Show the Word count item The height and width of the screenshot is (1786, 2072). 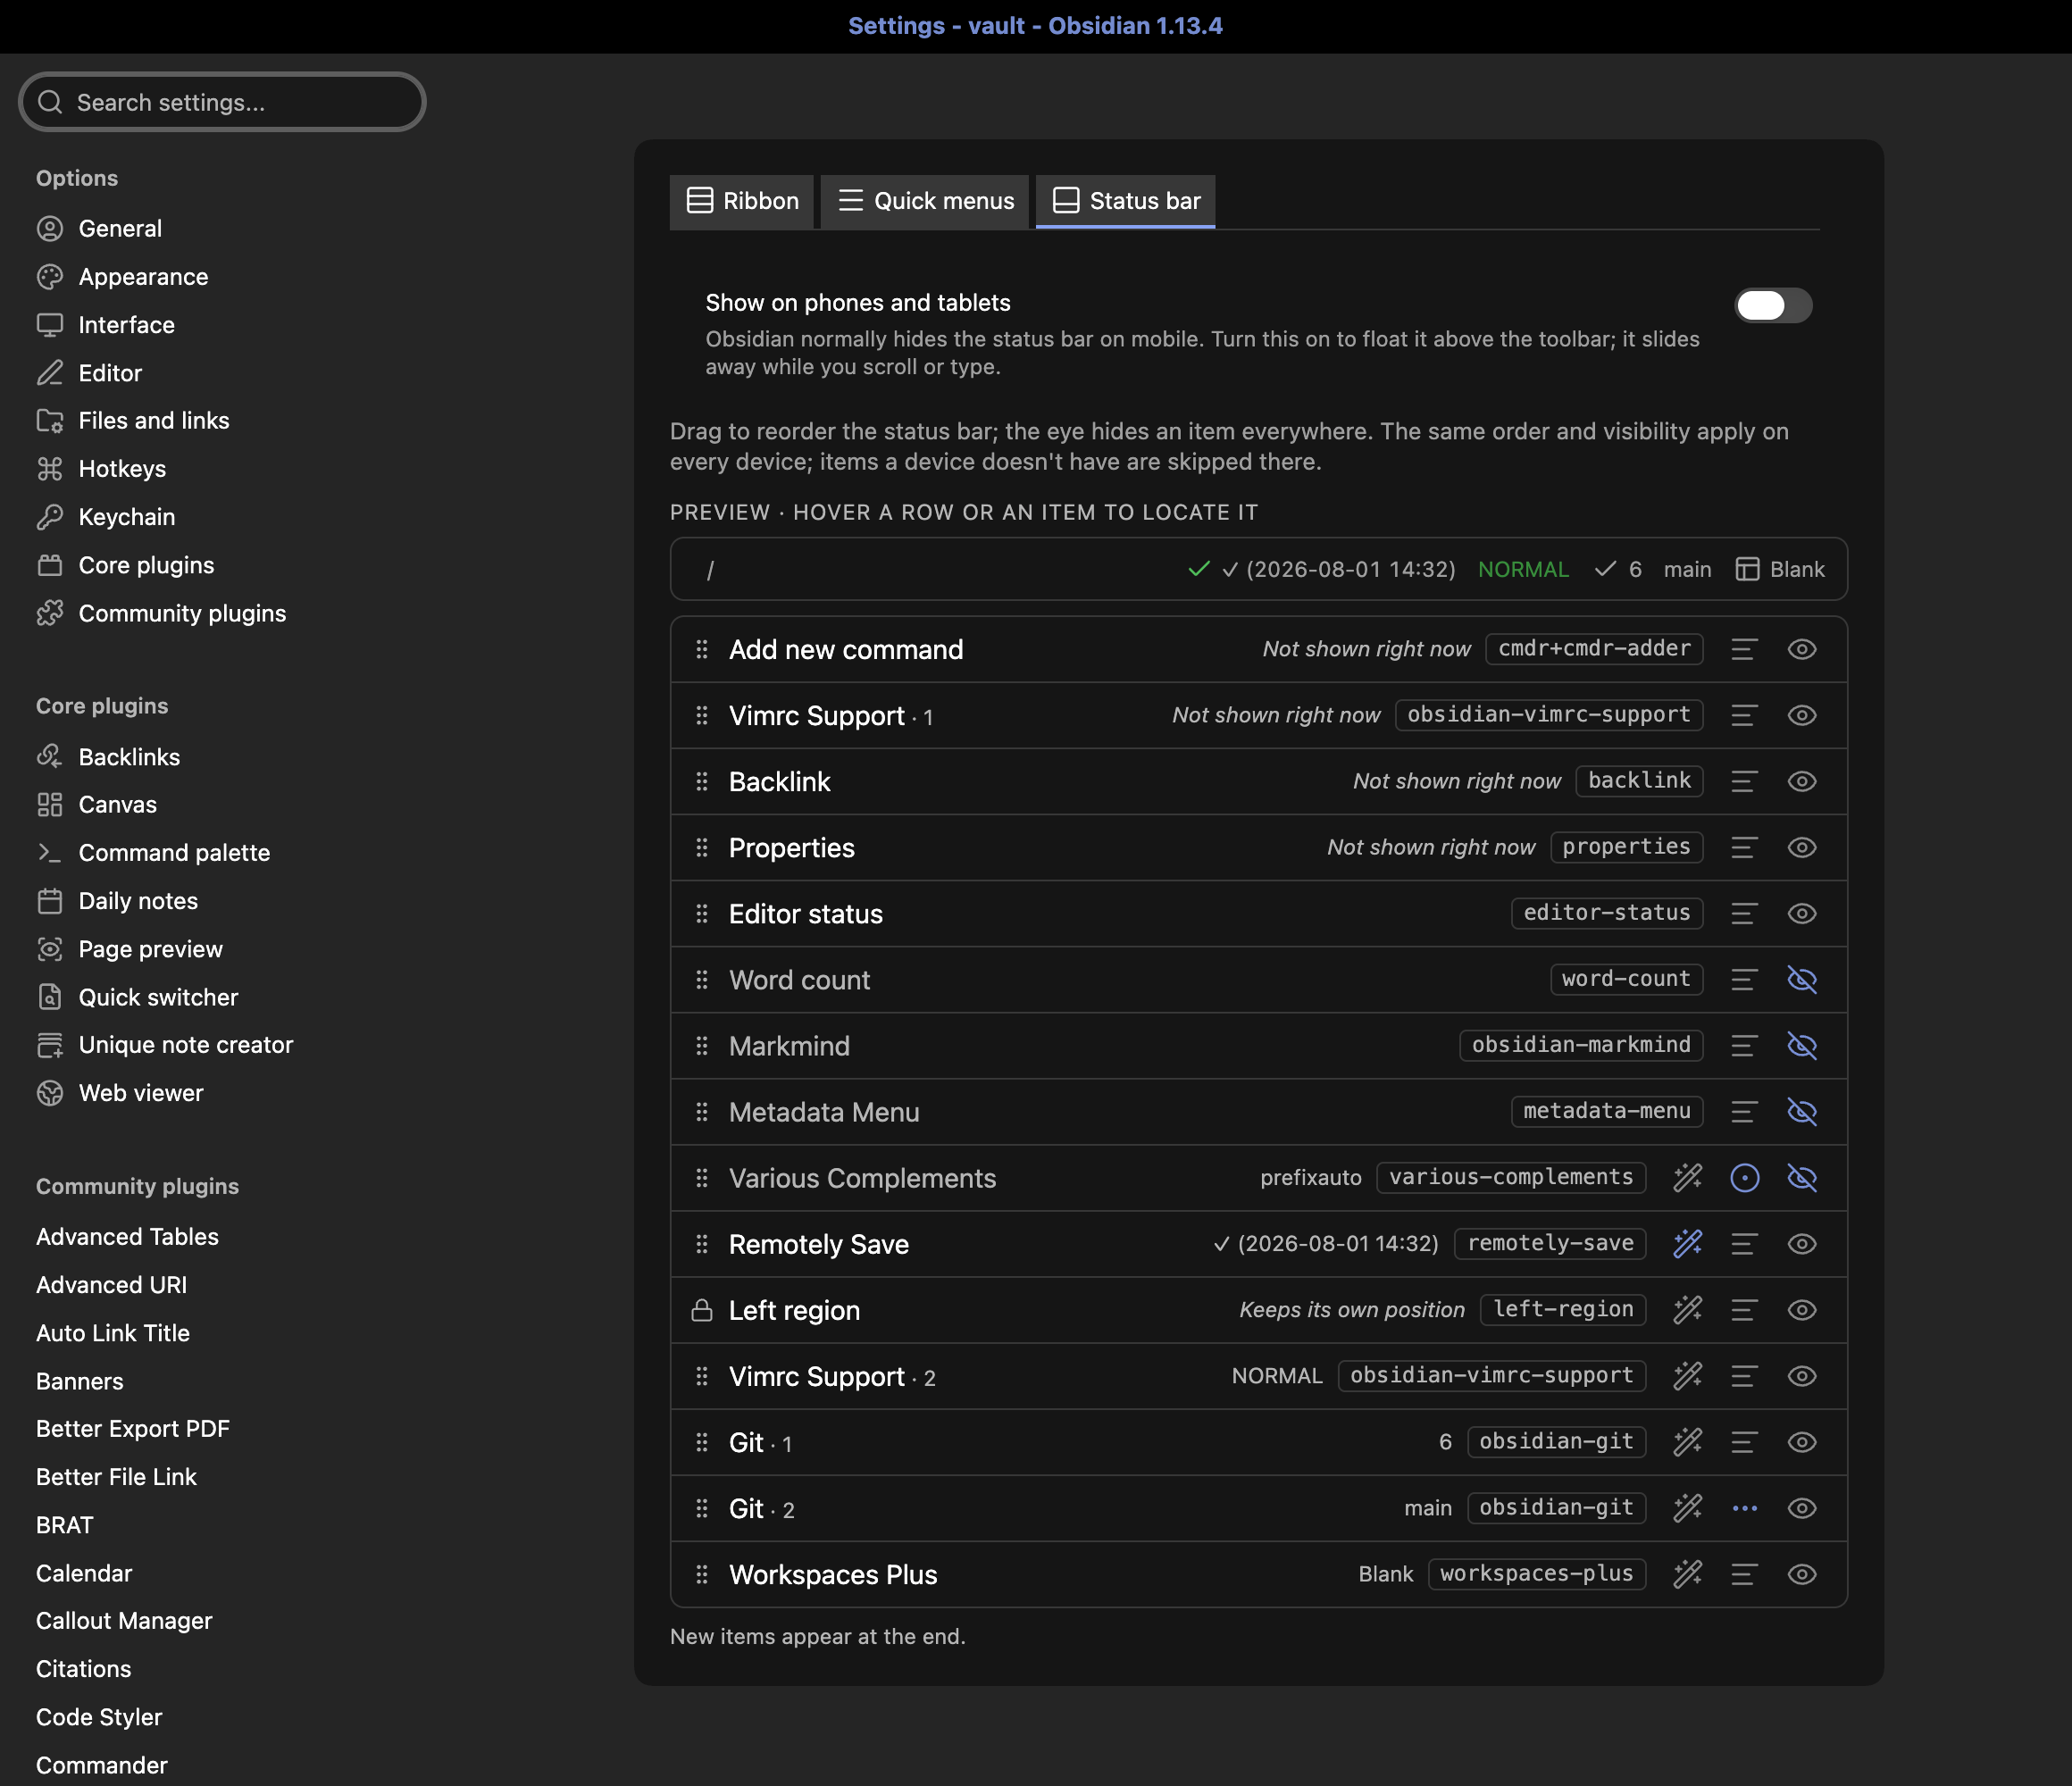coord(1801,979)
